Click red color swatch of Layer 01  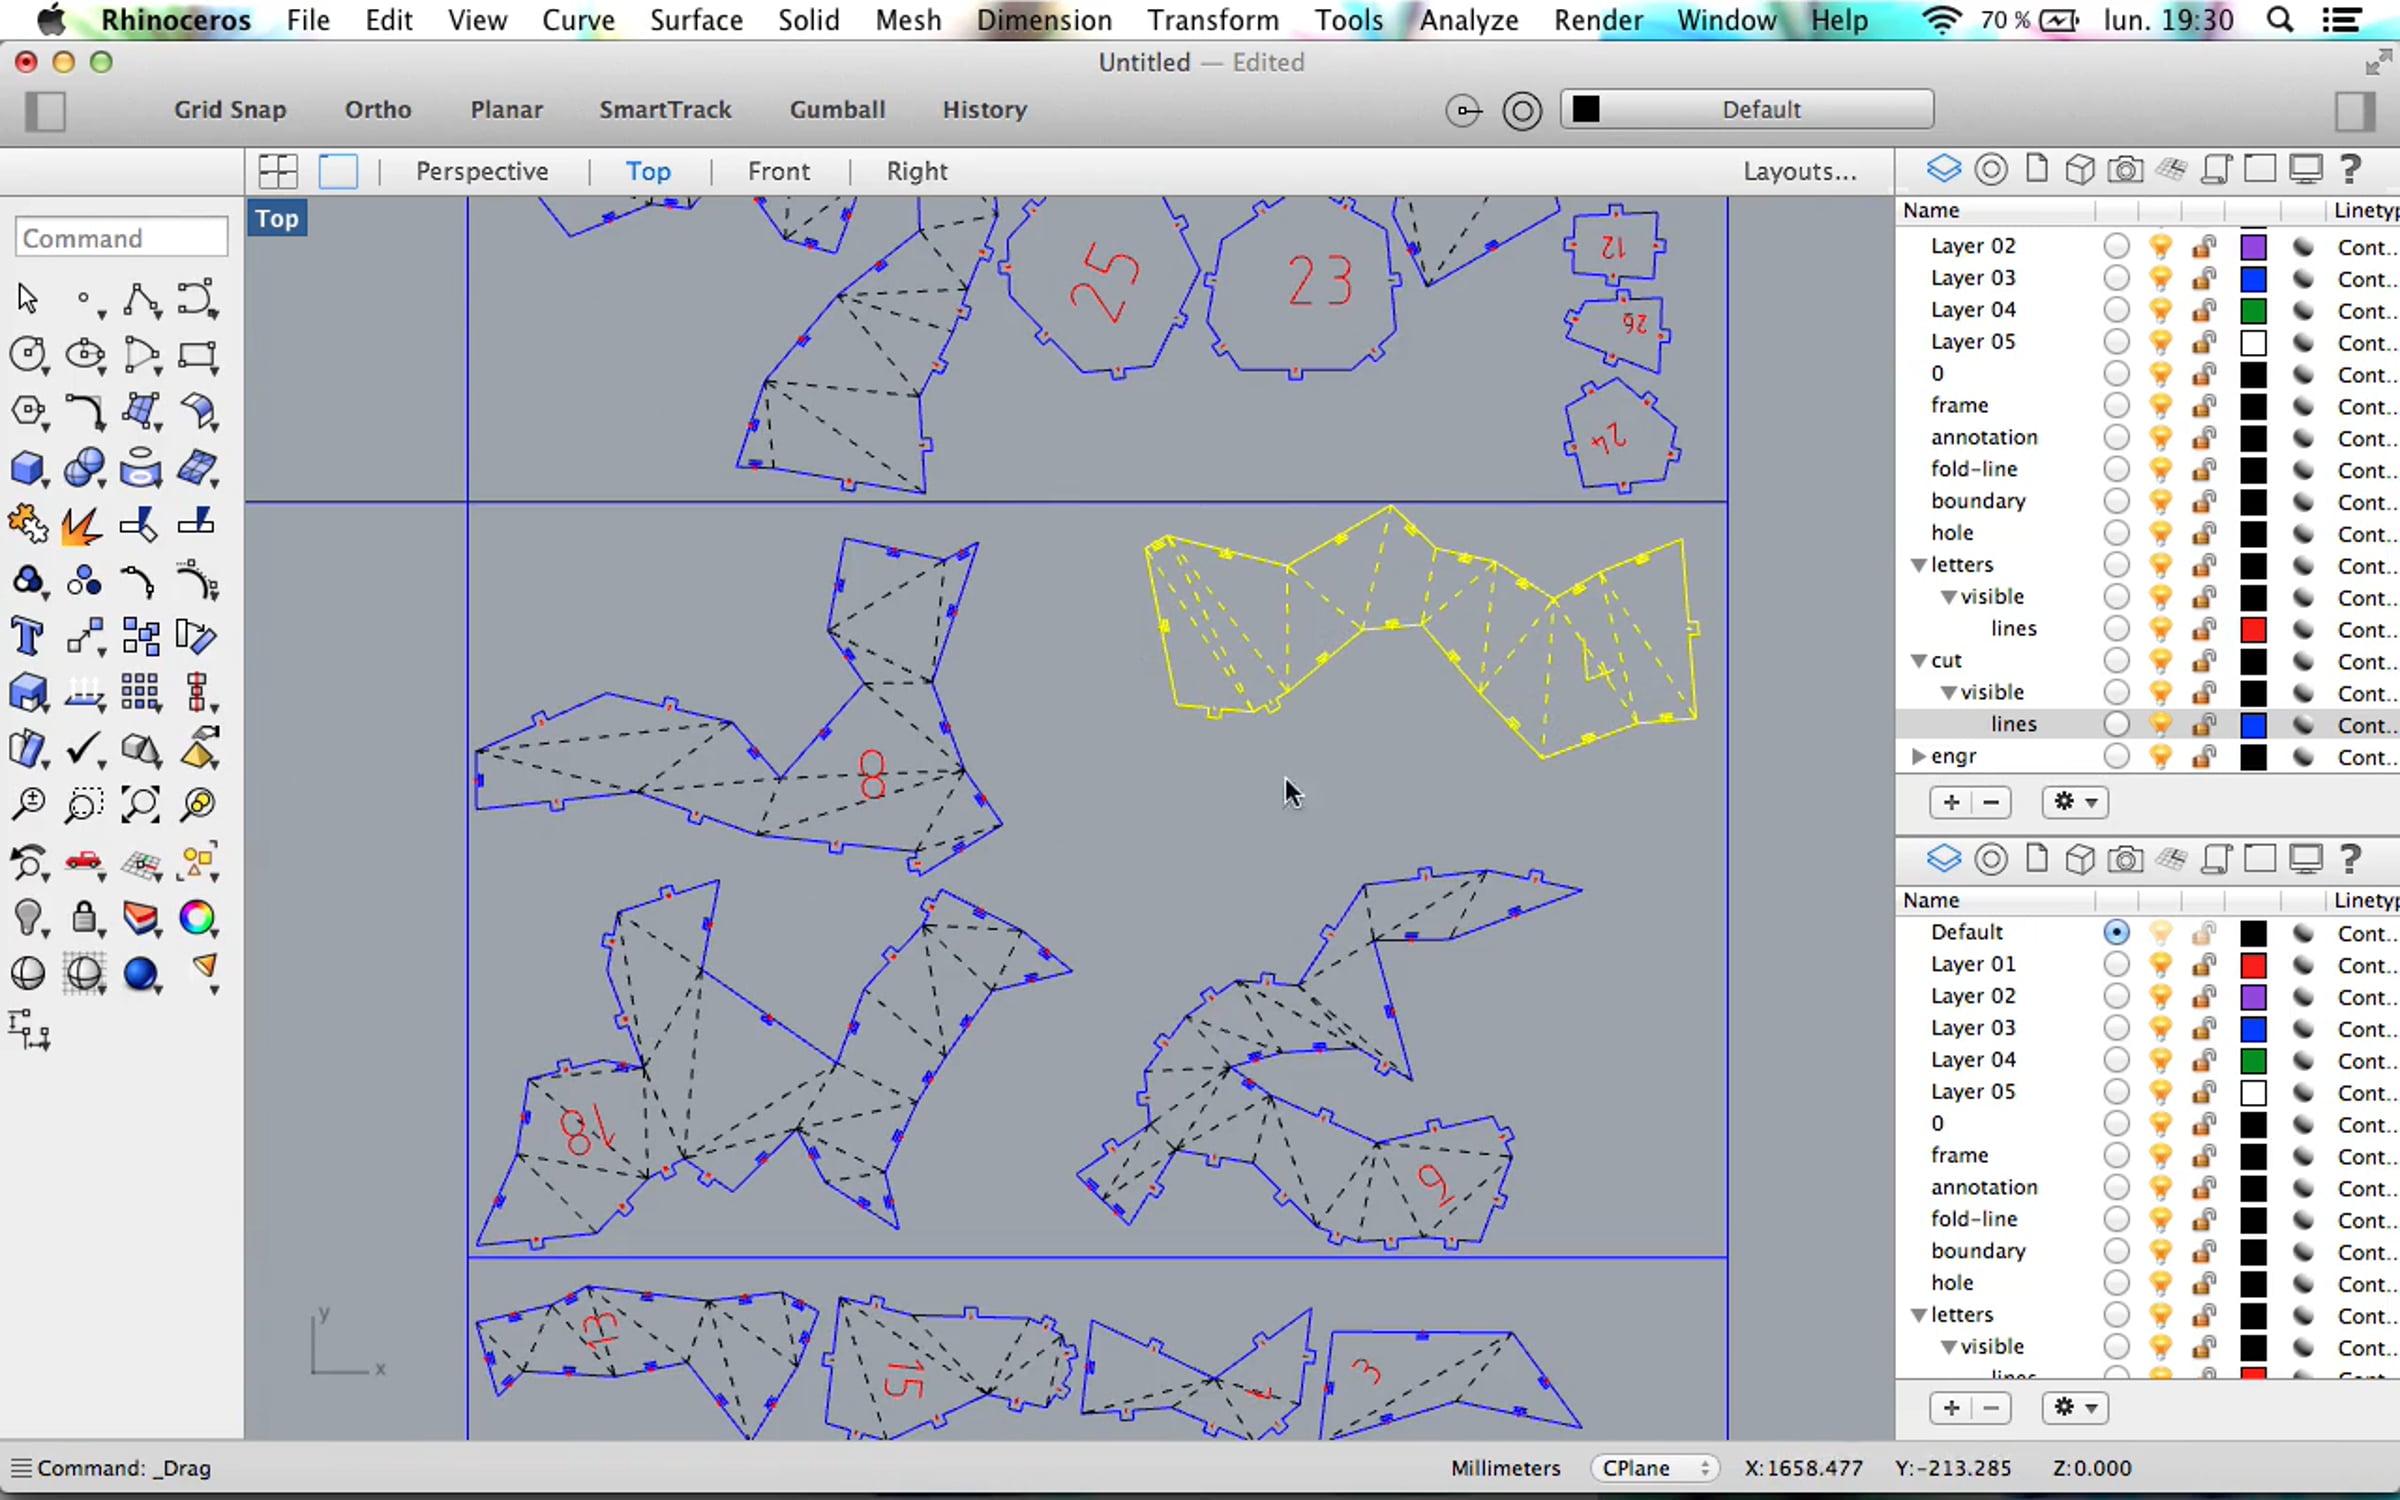(x=2253, y=965)
